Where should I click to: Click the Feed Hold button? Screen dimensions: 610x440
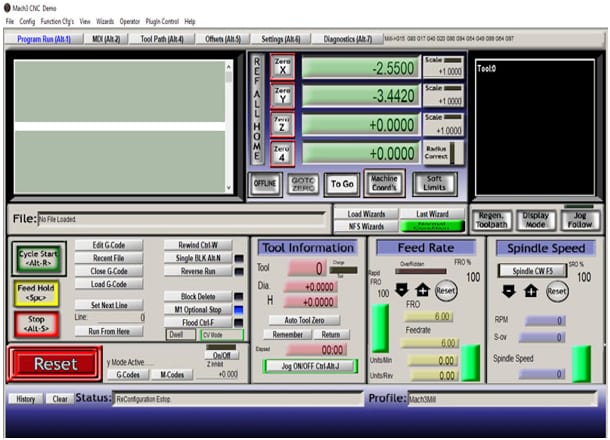tap(36, 293)
